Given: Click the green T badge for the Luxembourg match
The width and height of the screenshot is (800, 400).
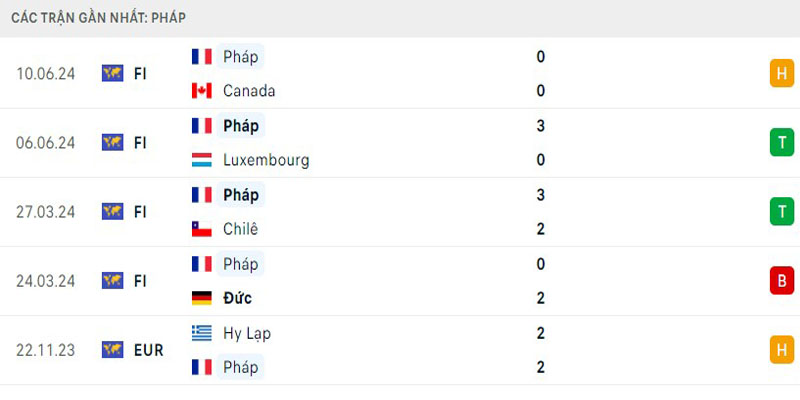Looking at the screenshot, I should 781,142.
